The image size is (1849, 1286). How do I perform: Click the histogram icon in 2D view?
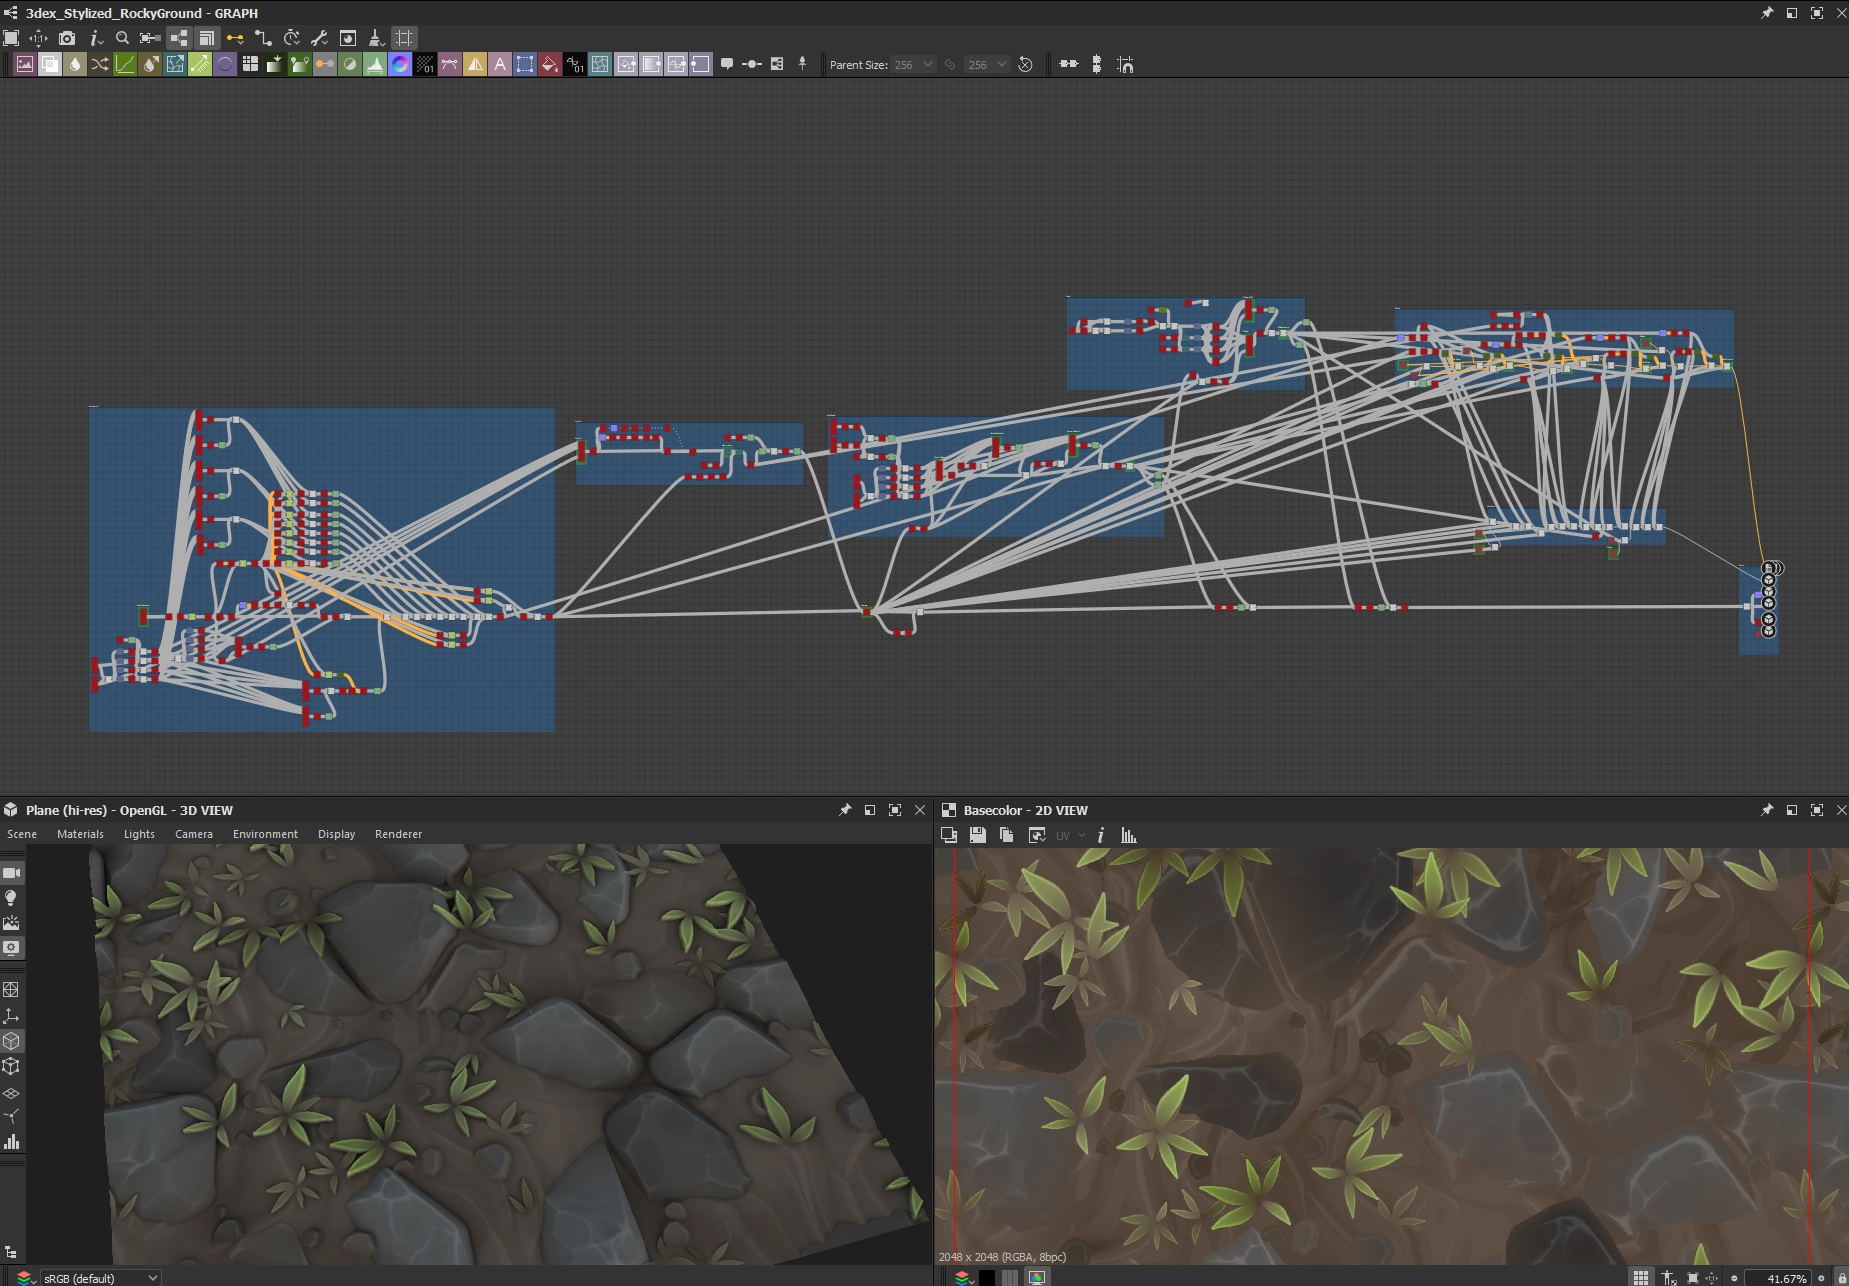click(x=1129, y=835)
